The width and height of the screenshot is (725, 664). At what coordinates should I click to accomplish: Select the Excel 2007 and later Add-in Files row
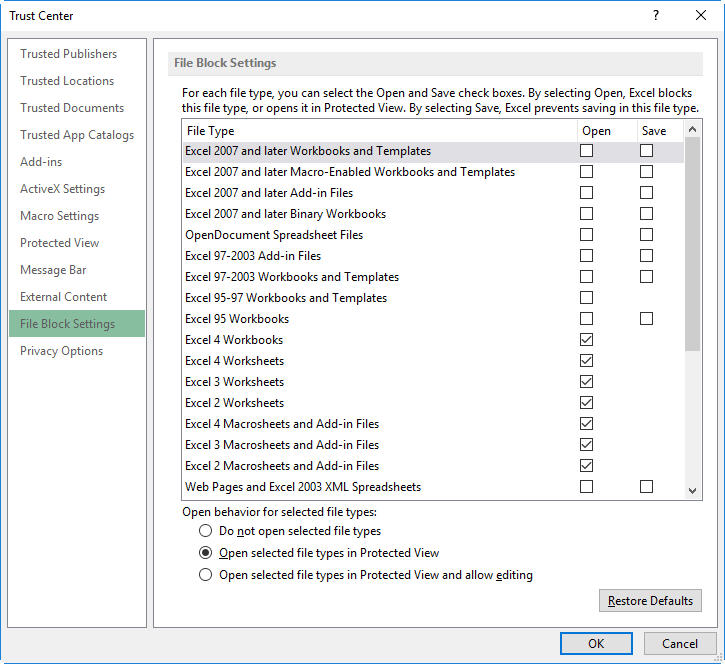[x=433, y=192]
